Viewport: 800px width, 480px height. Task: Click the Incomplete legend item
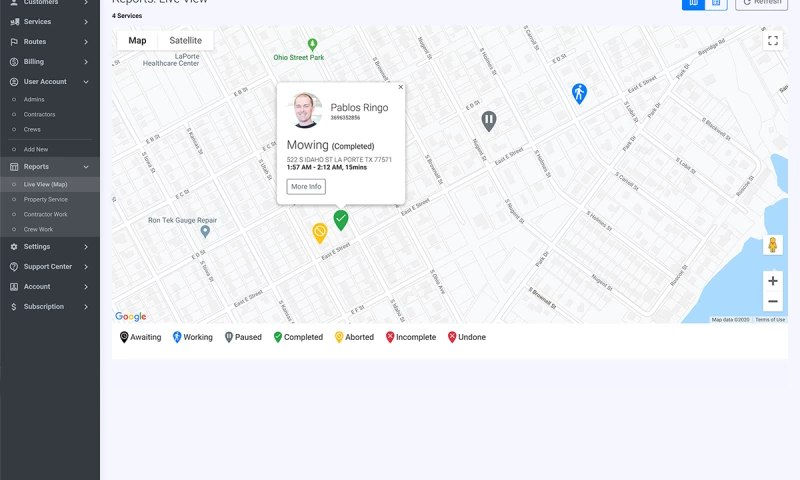pyautogui.click(x=411, y=337)
